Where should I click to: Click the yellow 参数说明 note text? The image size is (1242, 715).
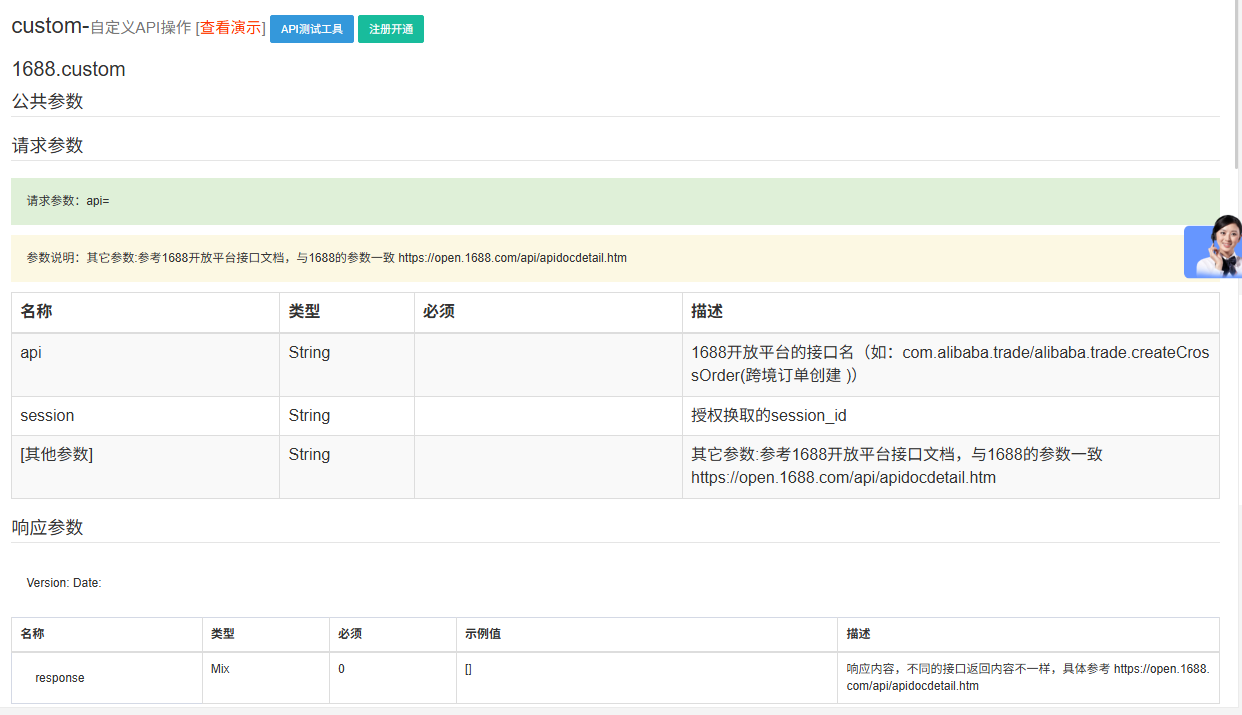click(327, 258)
